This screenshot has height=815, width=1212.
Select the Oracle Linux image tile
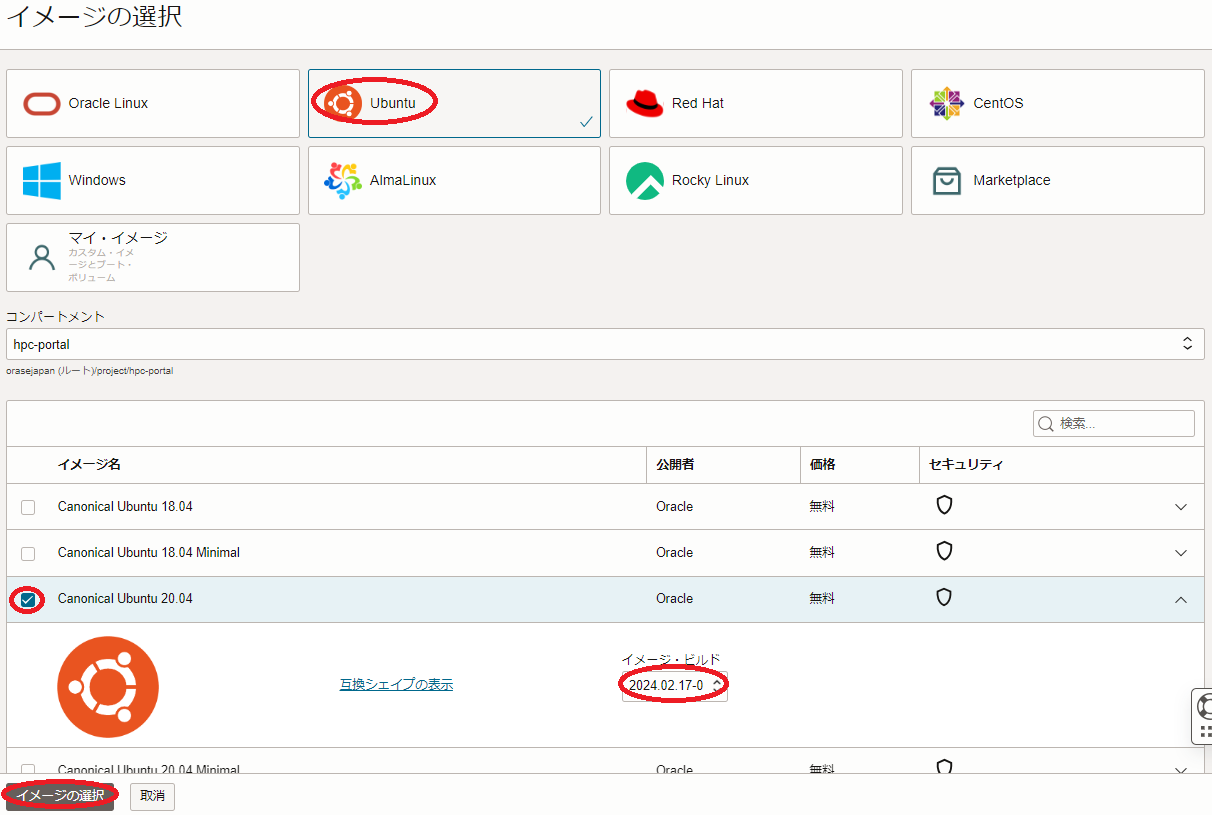tap(152, 103)
